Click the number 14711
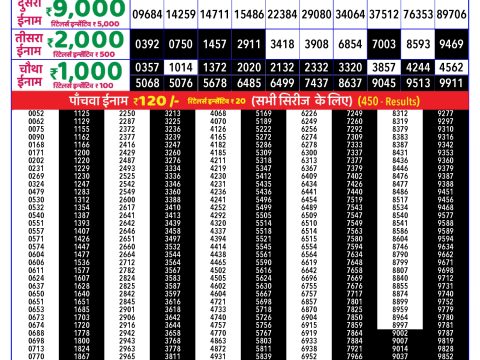 point(214,14)
